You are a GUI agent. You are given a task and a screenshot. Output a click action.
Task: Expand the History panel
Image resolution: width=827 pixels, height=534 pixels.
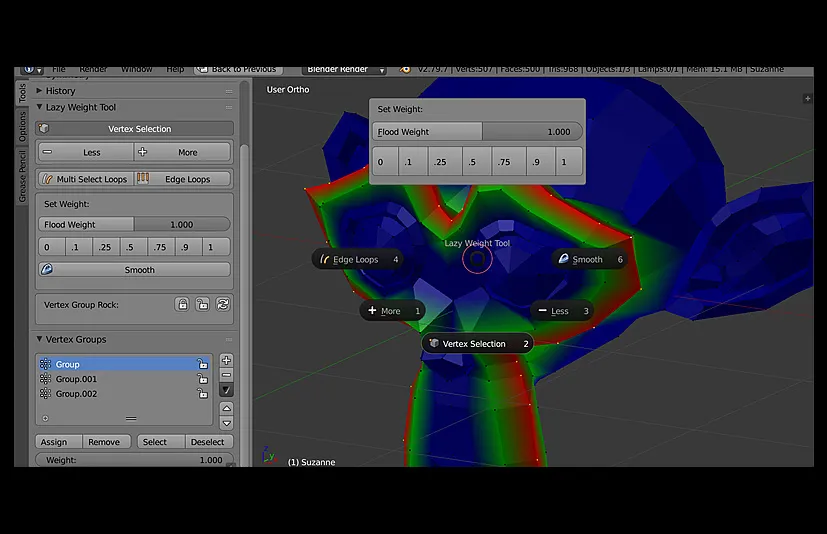(x=39, y=91)
